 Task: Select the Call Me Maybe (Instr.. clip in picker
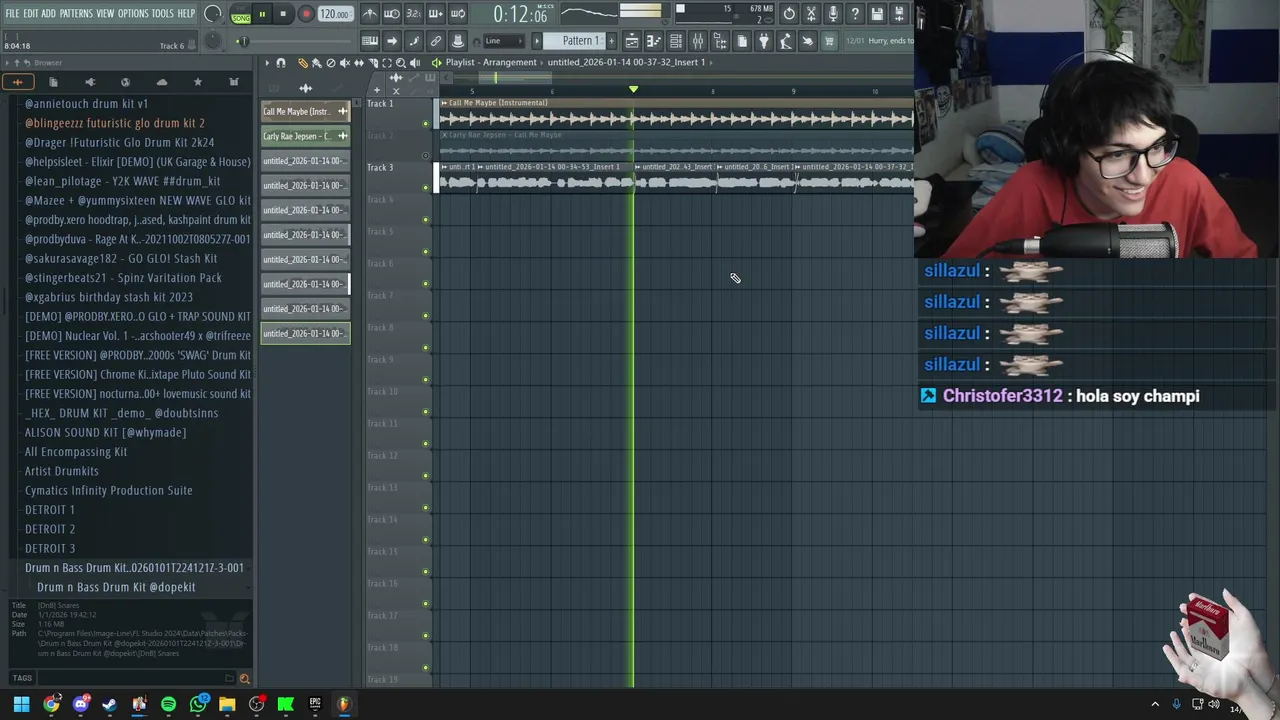[x=305, y=111]
